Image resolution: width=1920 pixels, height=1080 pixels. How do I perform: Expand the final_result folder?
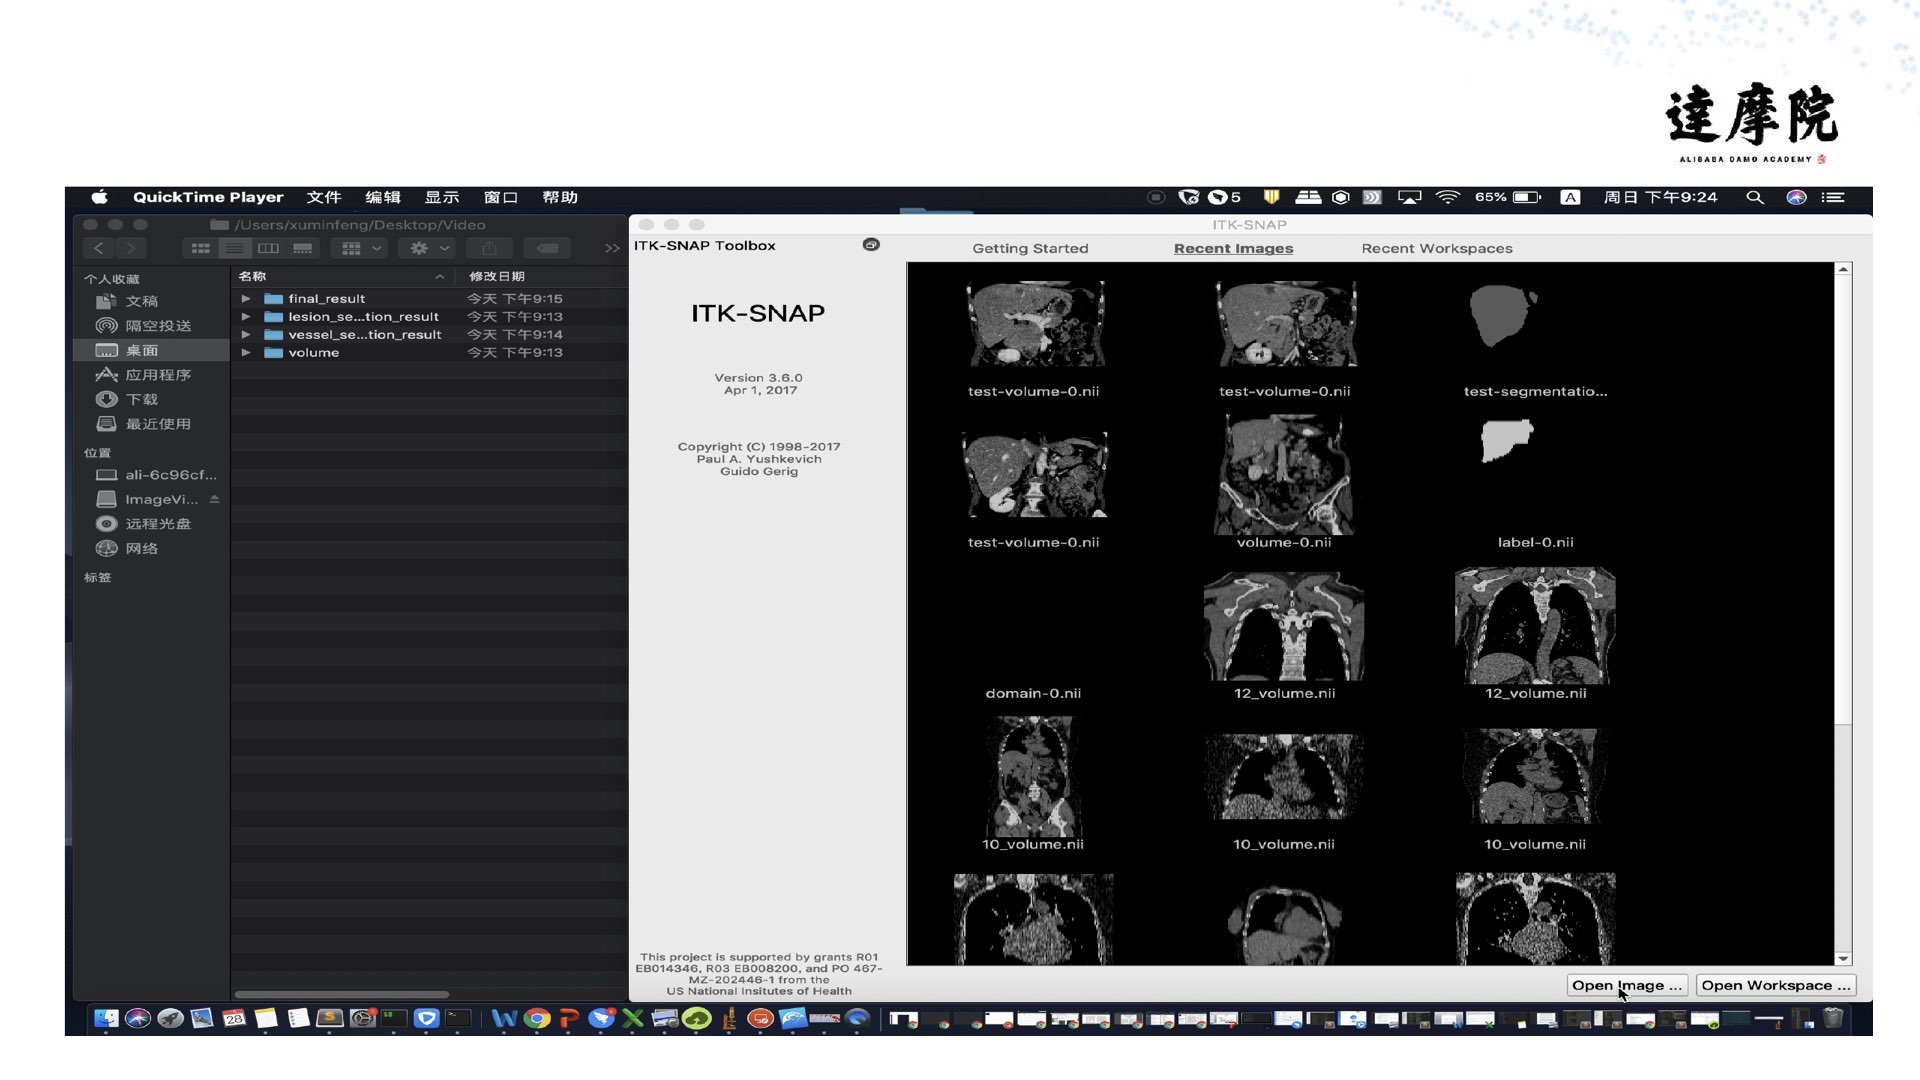point(246,298)
